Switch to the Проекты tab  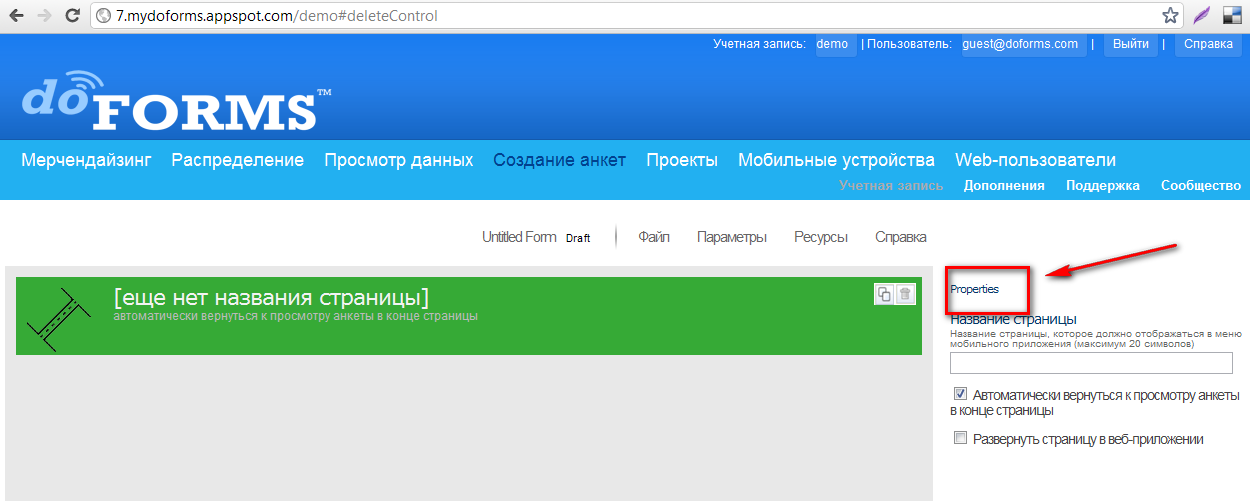pyautogui.click(x=682, y=160)
